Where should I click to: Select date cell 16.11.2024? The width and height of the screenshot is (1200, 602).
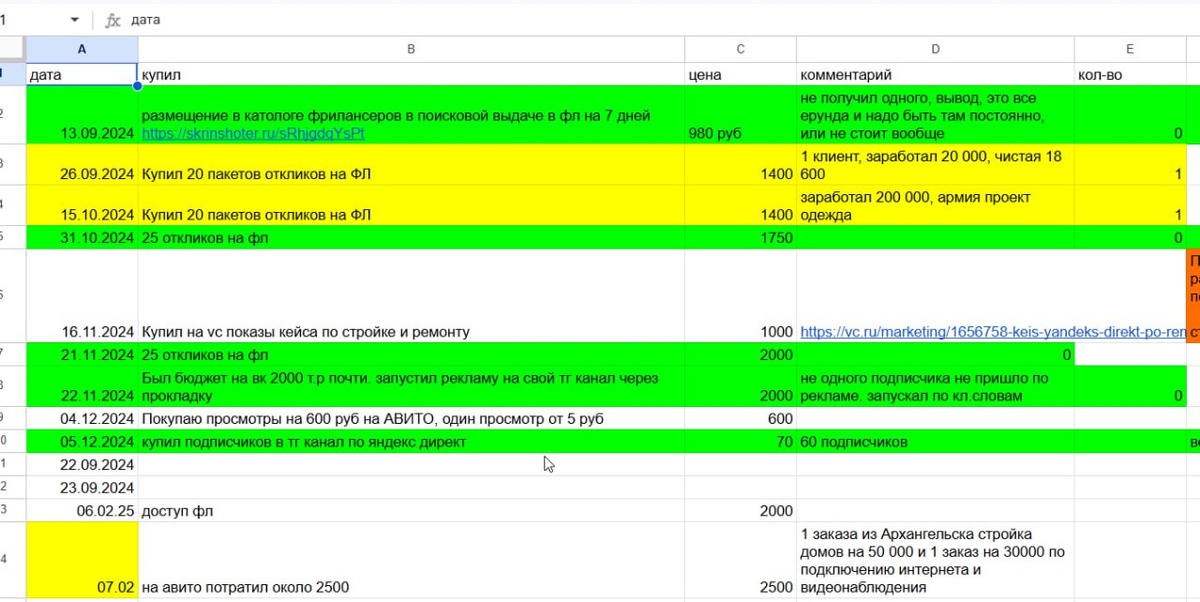(82, 296)
